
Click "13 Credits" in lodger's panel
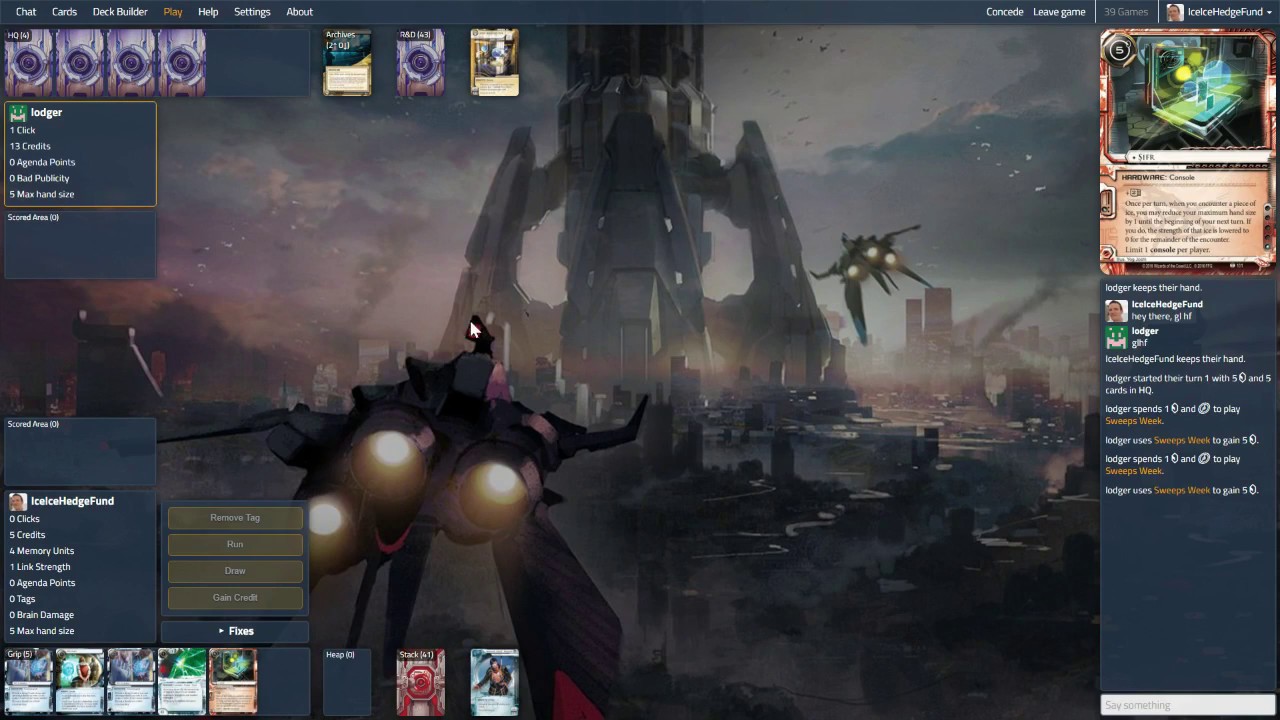click(x=30, y=146)
